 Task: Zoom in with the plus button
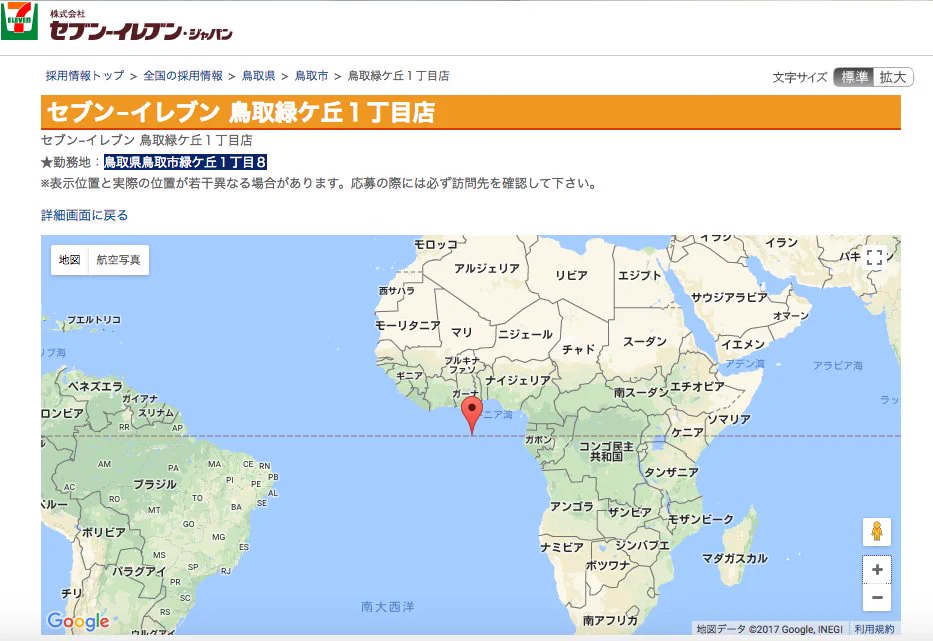point(877,570)
